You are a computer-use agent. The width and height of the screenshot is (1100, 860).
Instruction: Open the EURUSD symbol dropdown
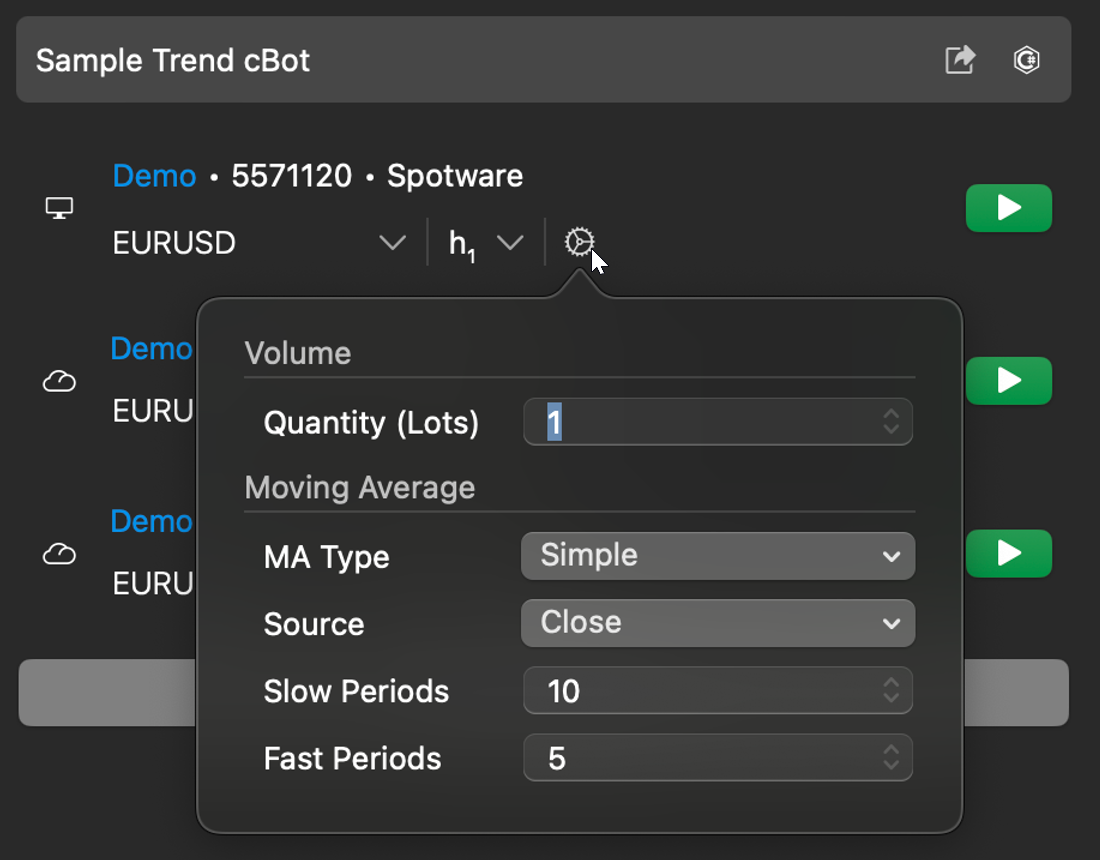click(x=393, y=242)
